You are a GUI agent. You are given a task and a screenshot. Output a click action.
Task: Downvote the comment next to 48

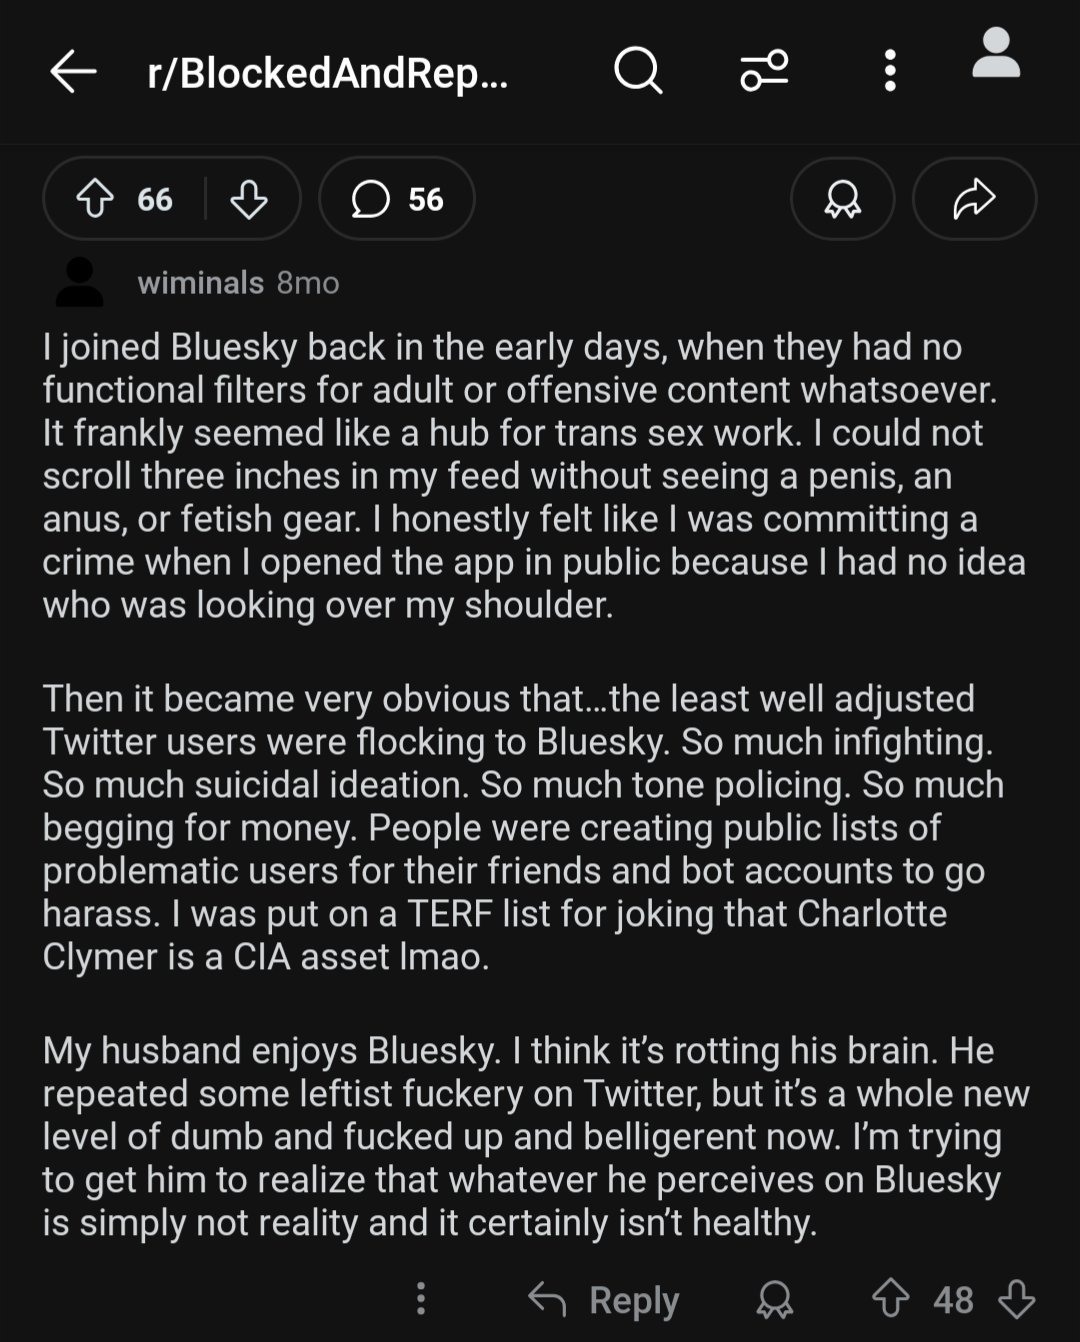click(1017, 1299)
